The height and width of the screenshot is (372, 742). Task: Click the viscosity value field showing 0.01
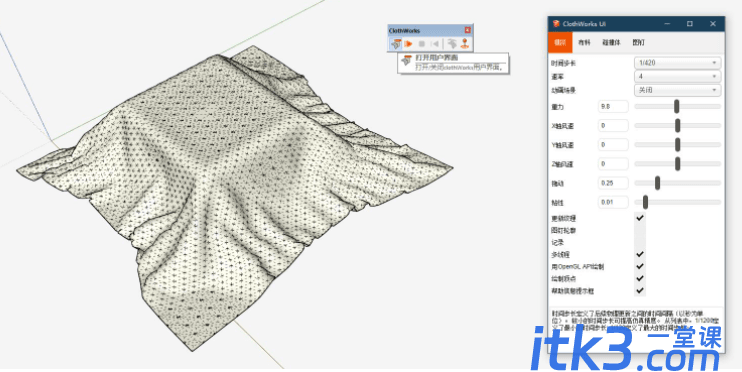pos(613,202)
